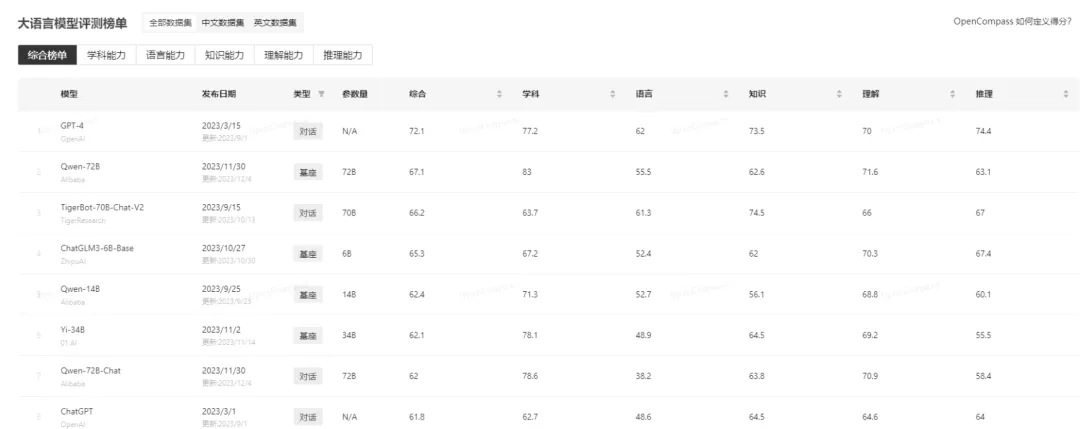Viewport: 1080px width, 429px height.
Task: Click the 基座 tag in Qwen-14B row
Action: coord(308,295)
